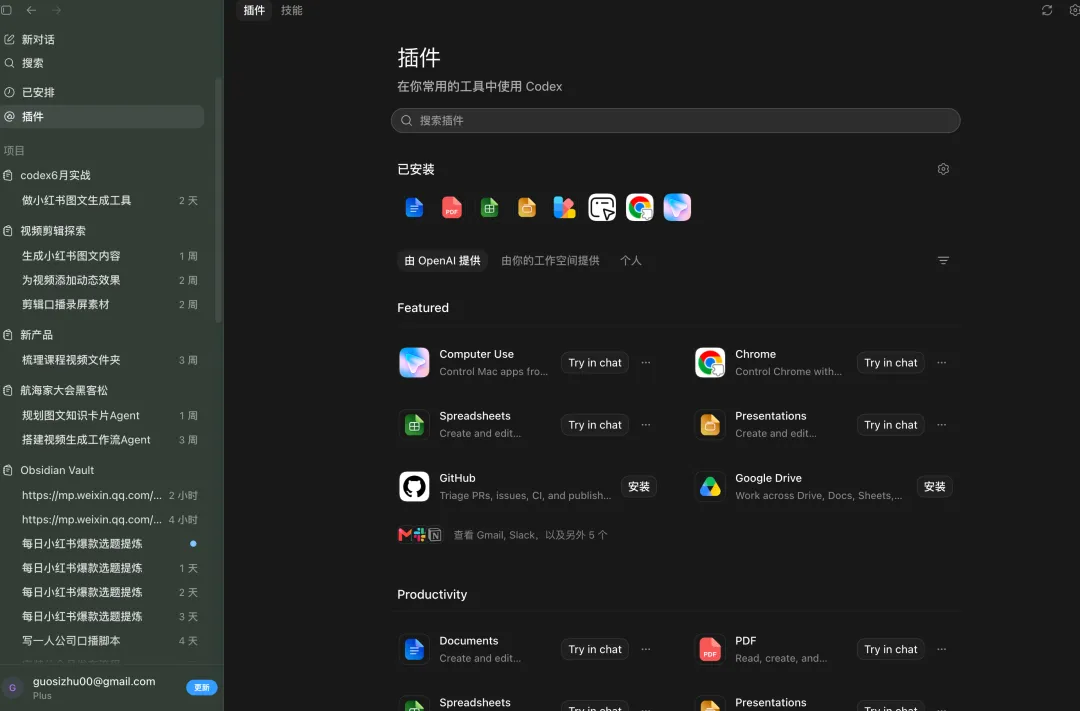Toggle the sidebar panel icon
Viewport: 1080px width, 711px height.
pyautogui.click(x=7, y=10)
